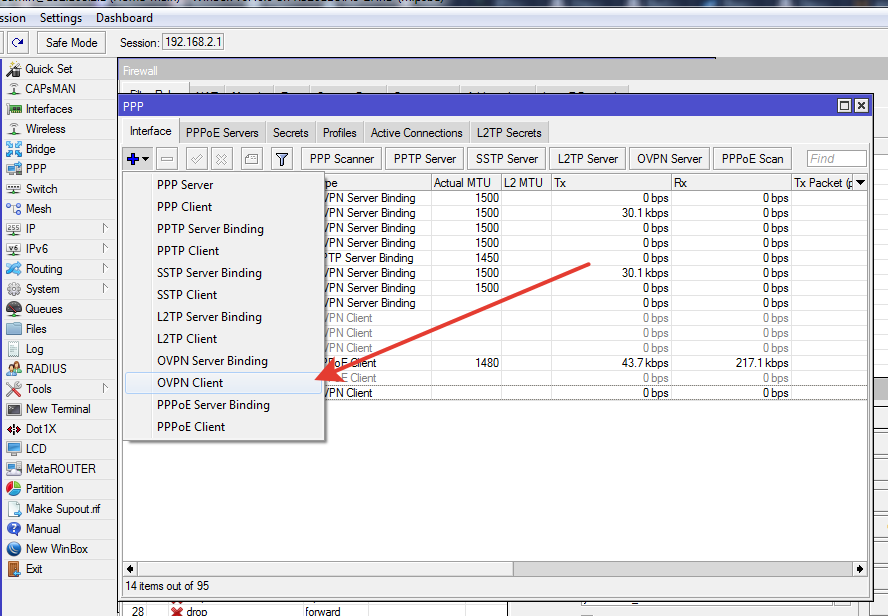Click Exit in the sidebar
This screenshot has height=616, width=888.
point(34,569)
